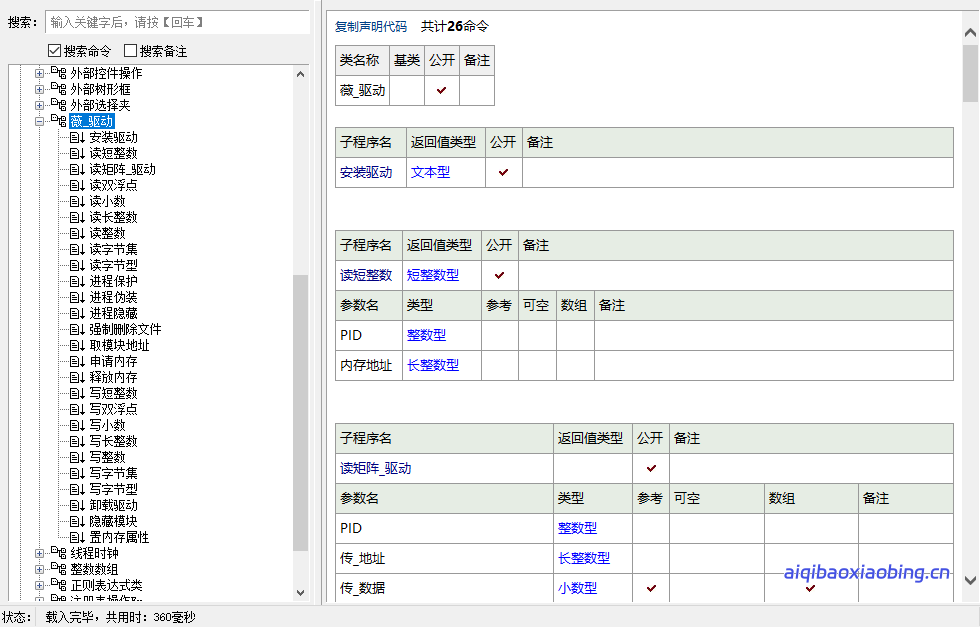Uncheck the 搜索命令 checkbox
Screen dimensions: 980x627
pyautogui.click(x=54, y=51)
